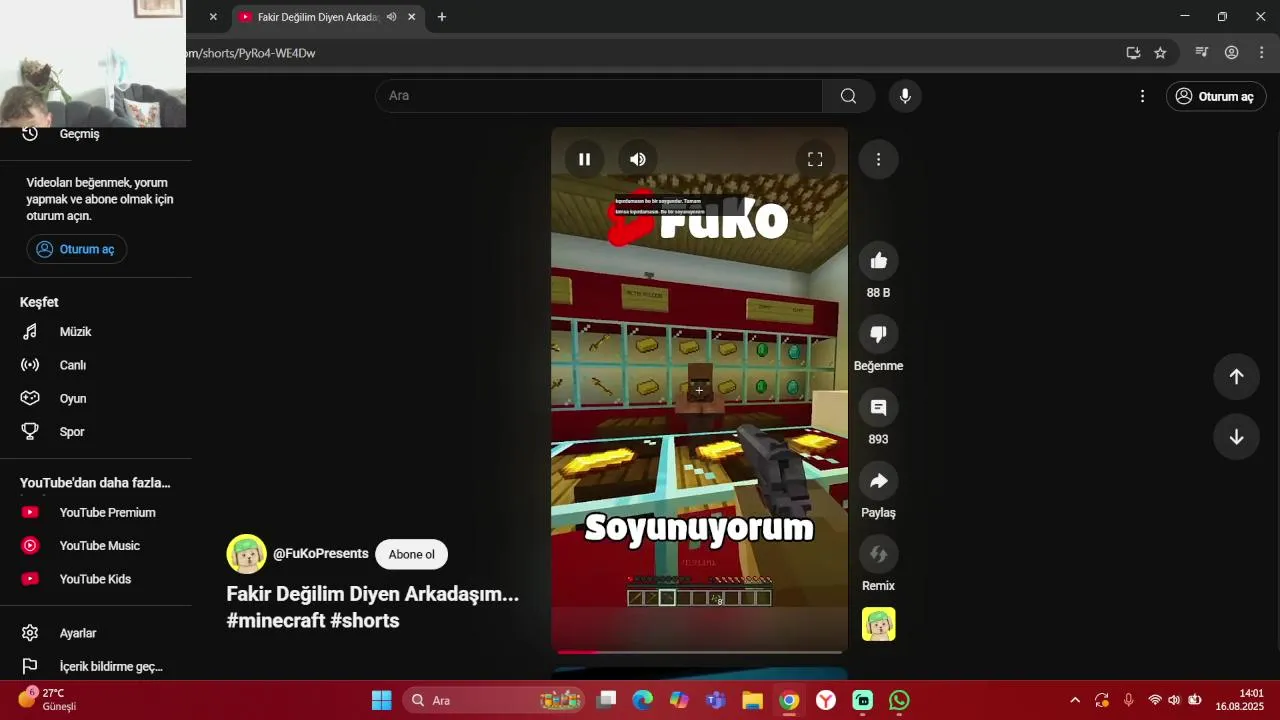Start voice search with the microphone

(905, 96)
